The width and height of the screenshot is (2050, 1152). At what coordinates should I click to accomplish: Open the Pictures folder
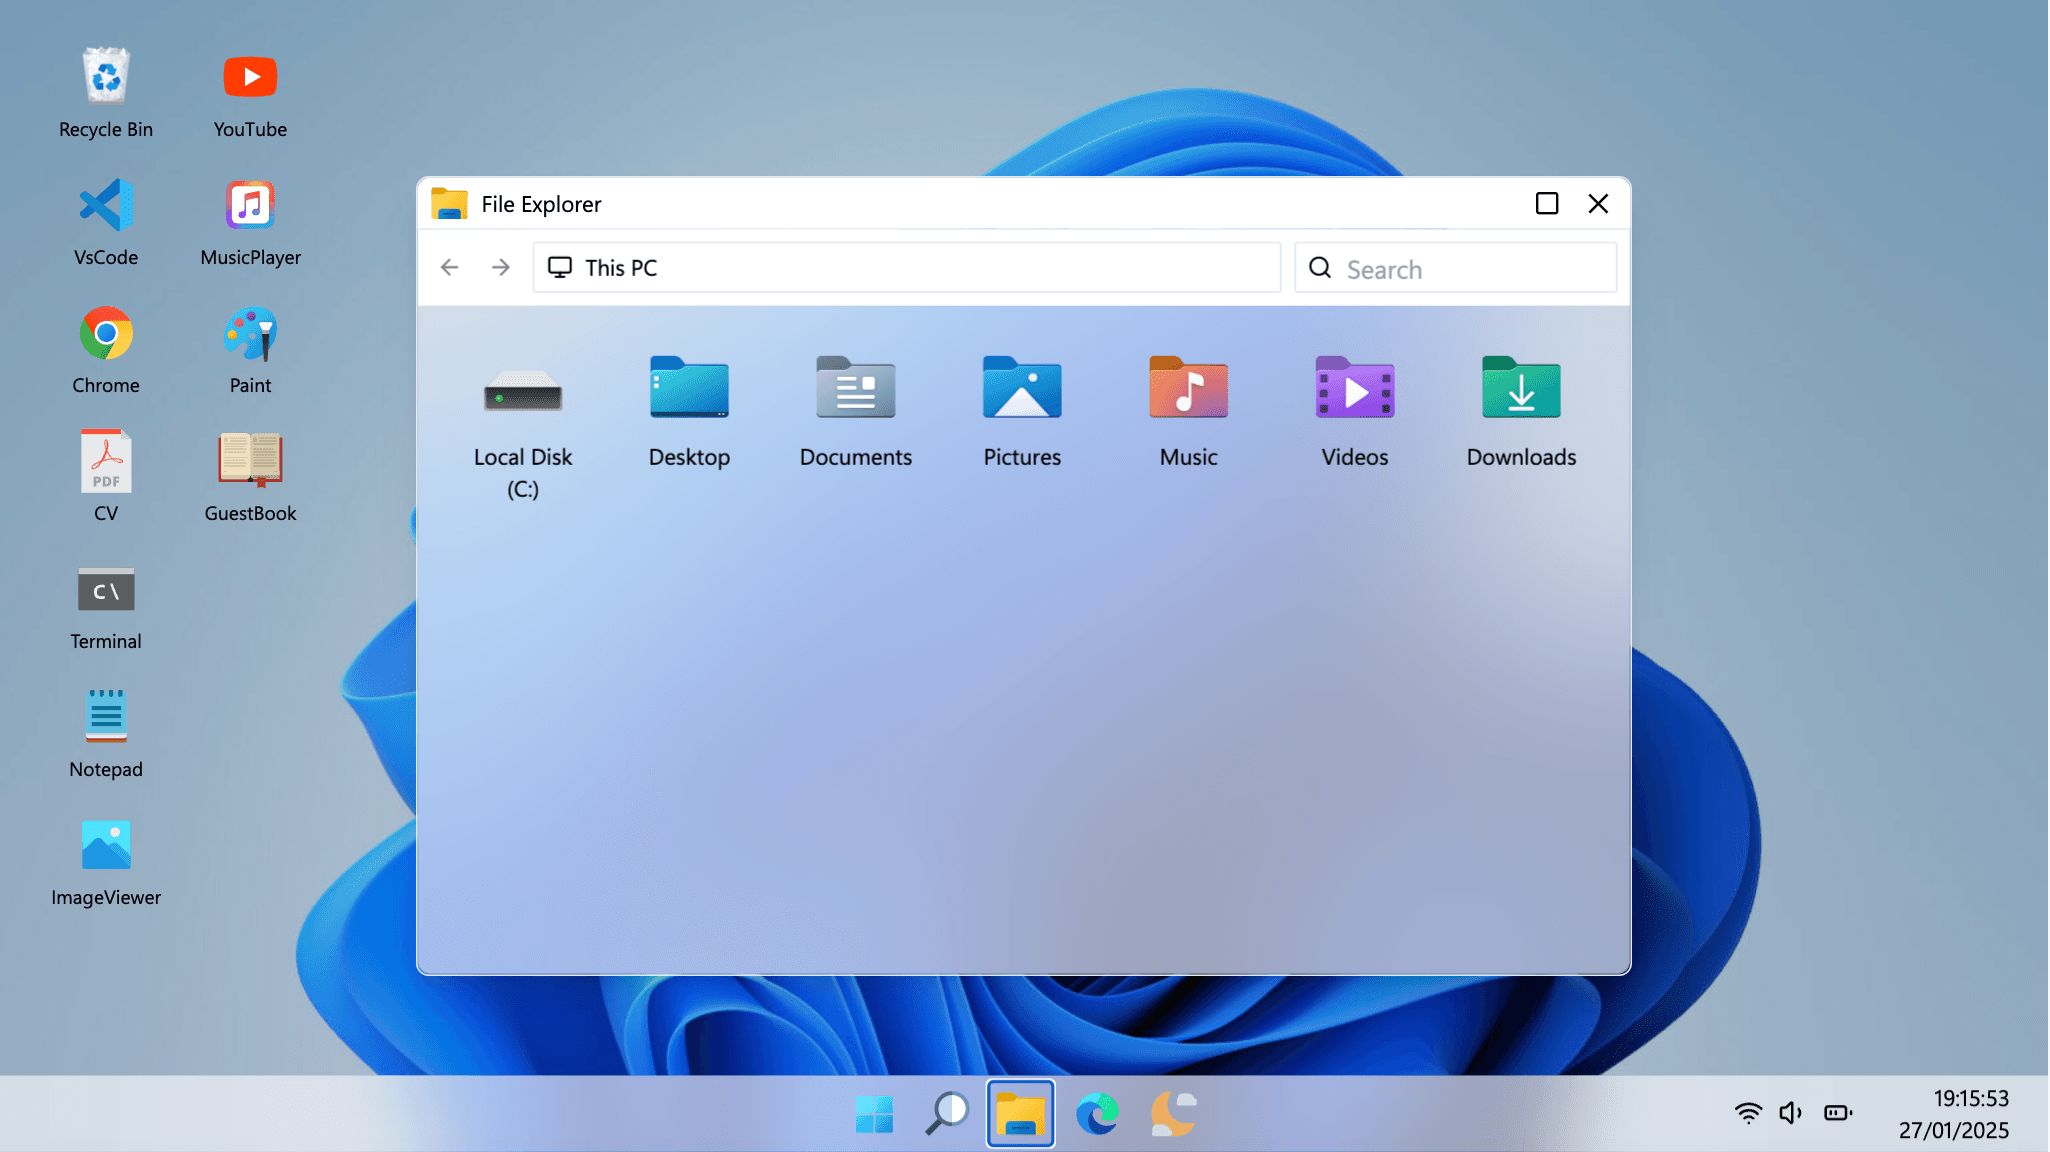tap(1021, 410)
